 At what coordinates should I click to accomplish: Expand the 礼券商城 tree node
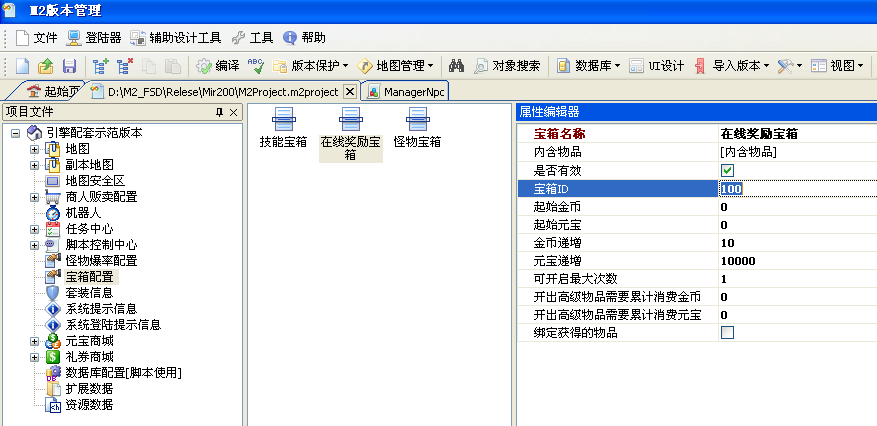pos(35,357)
